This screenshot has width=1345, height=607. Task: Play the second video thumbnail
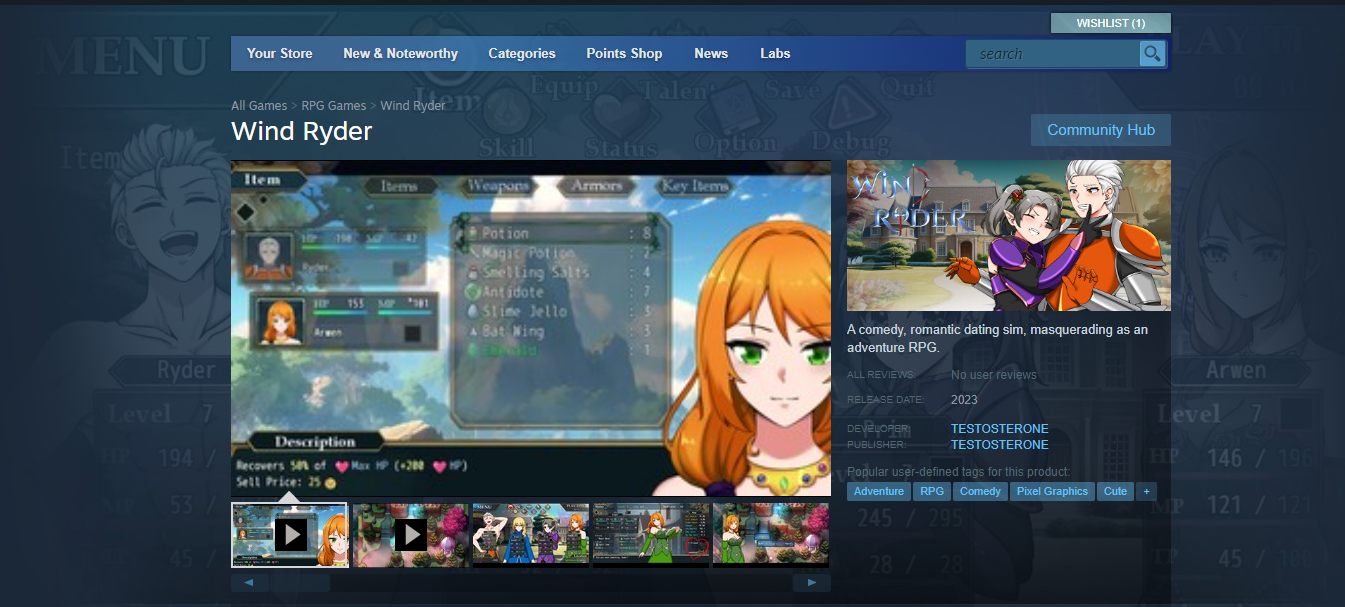(x=410, y=535)
